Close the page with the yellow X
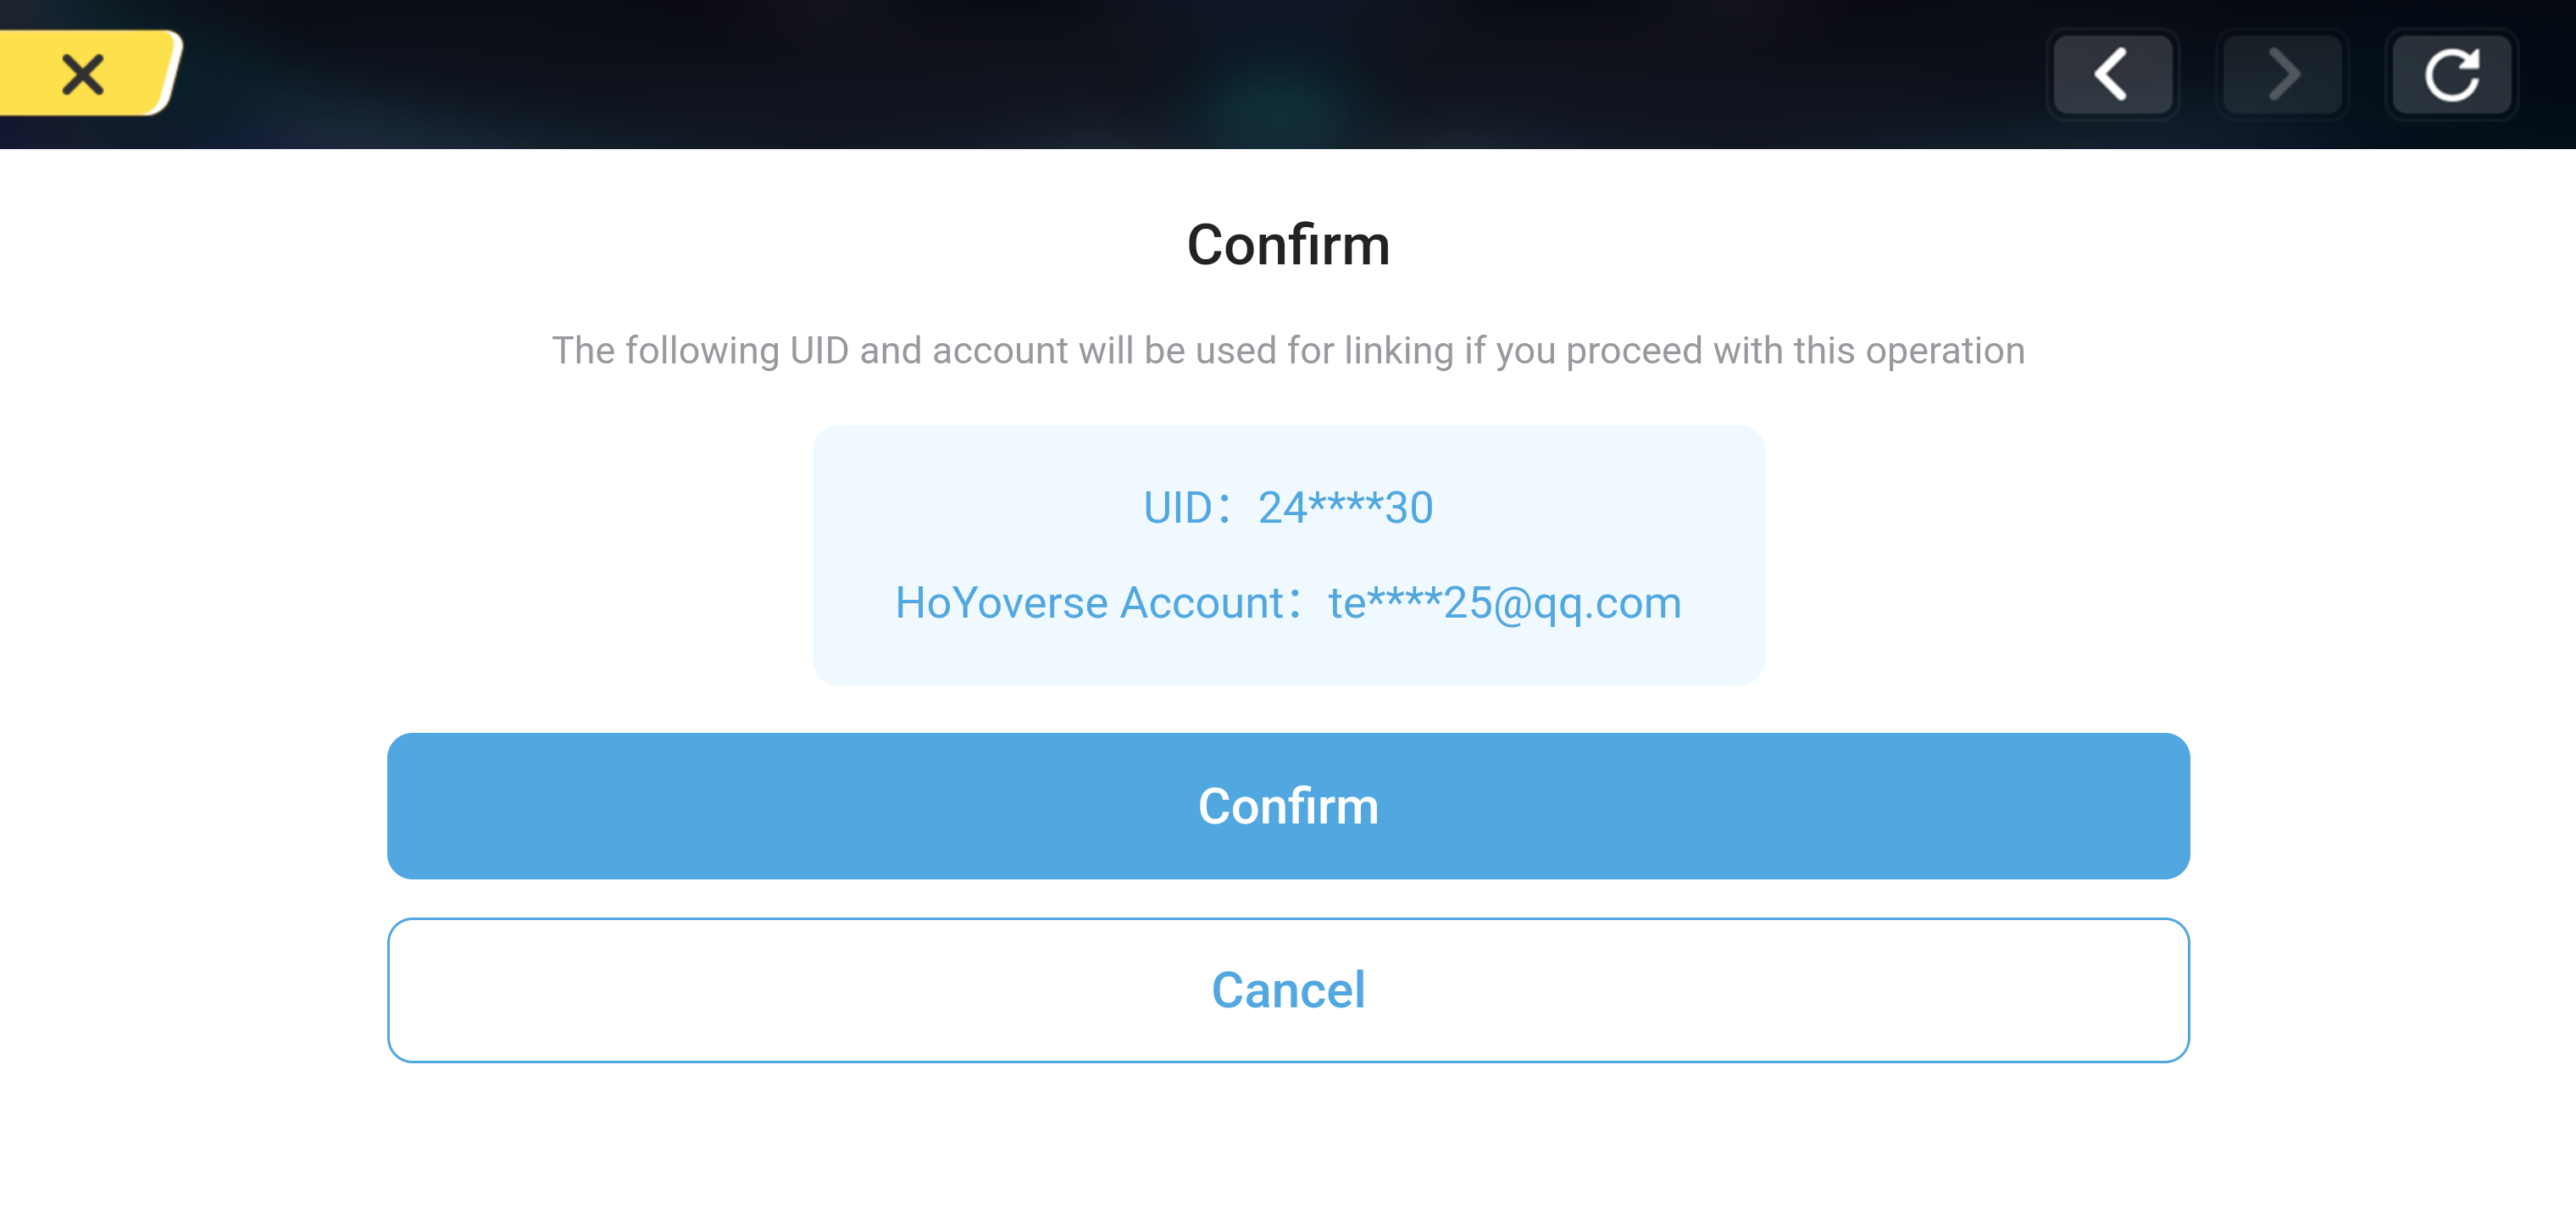 point(85,74)
